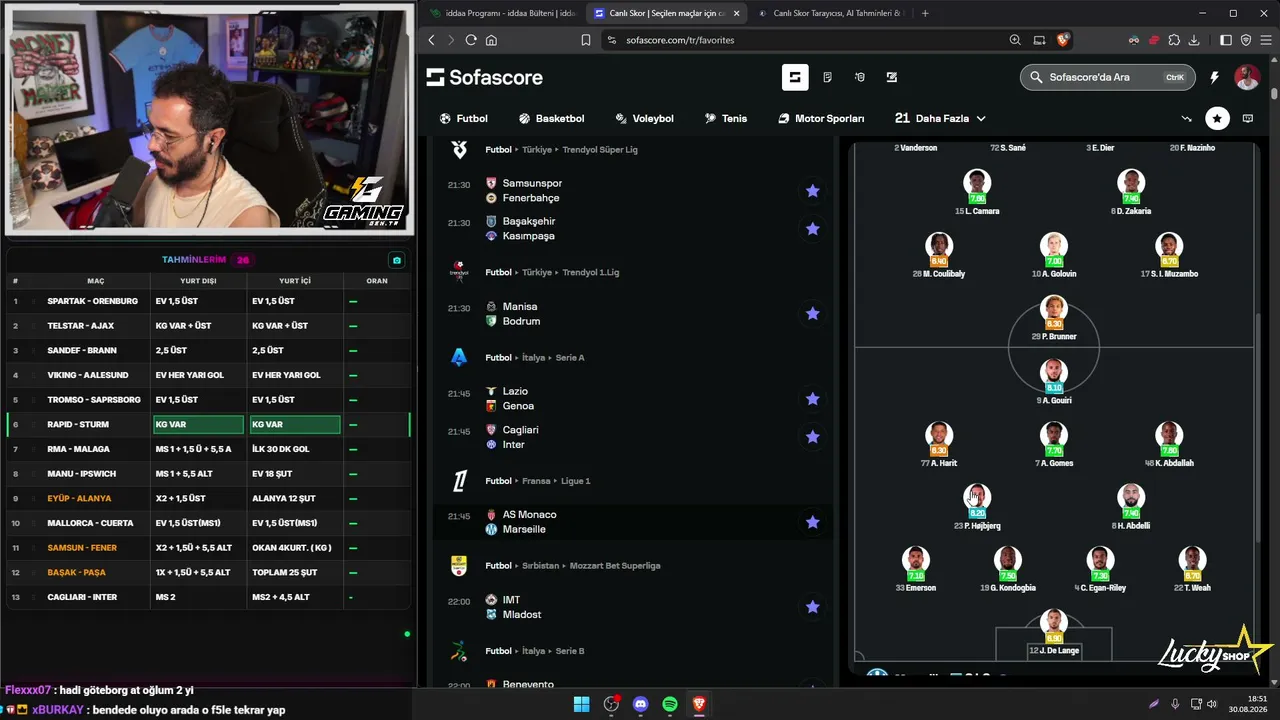Open a new browser tab
The image size is (1280, 720).
pos(925,13)
